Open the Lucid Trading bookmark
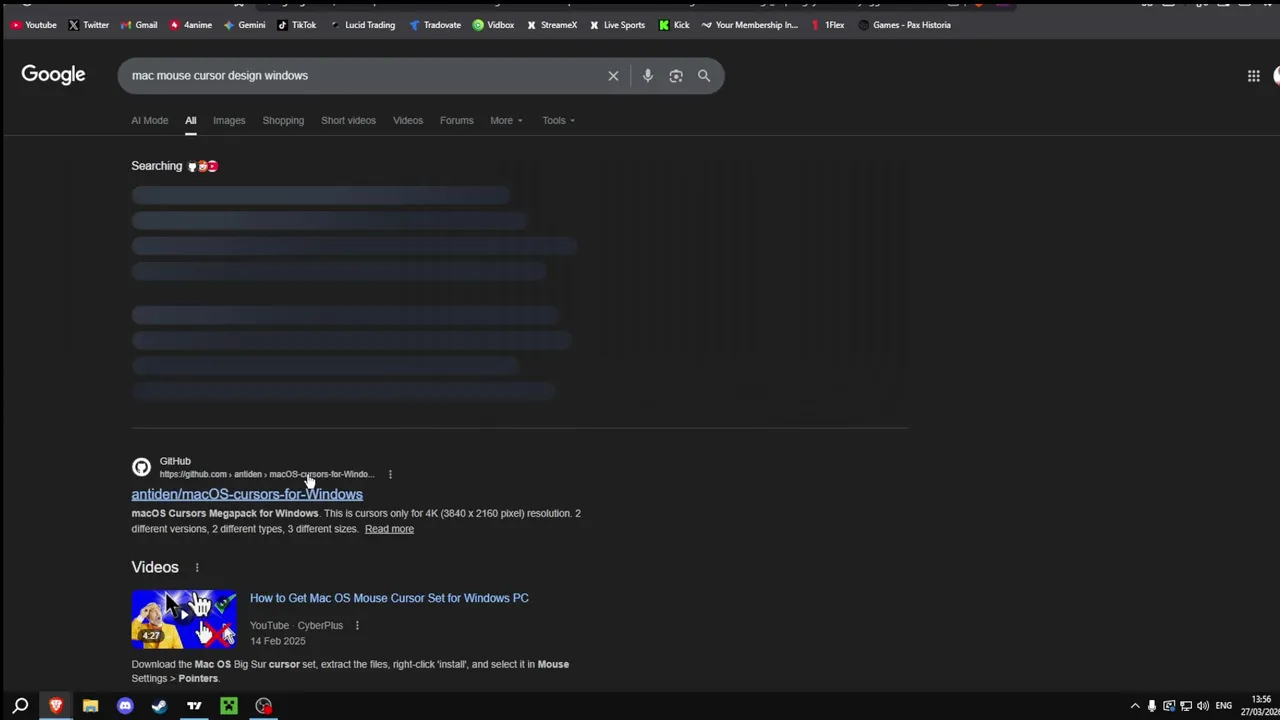 362,25
